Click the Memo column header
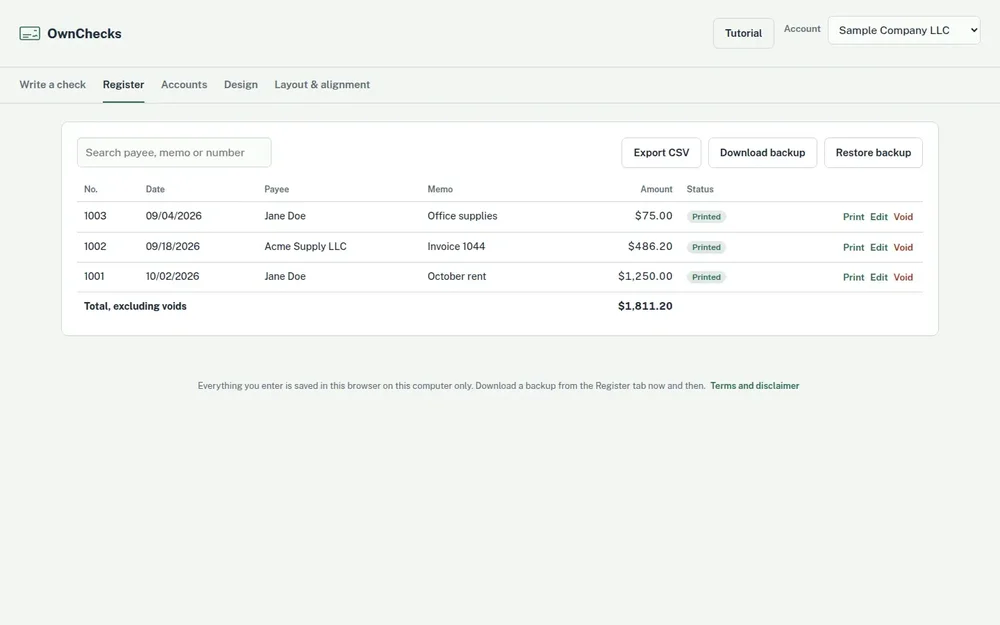 (x=440, y=189)
